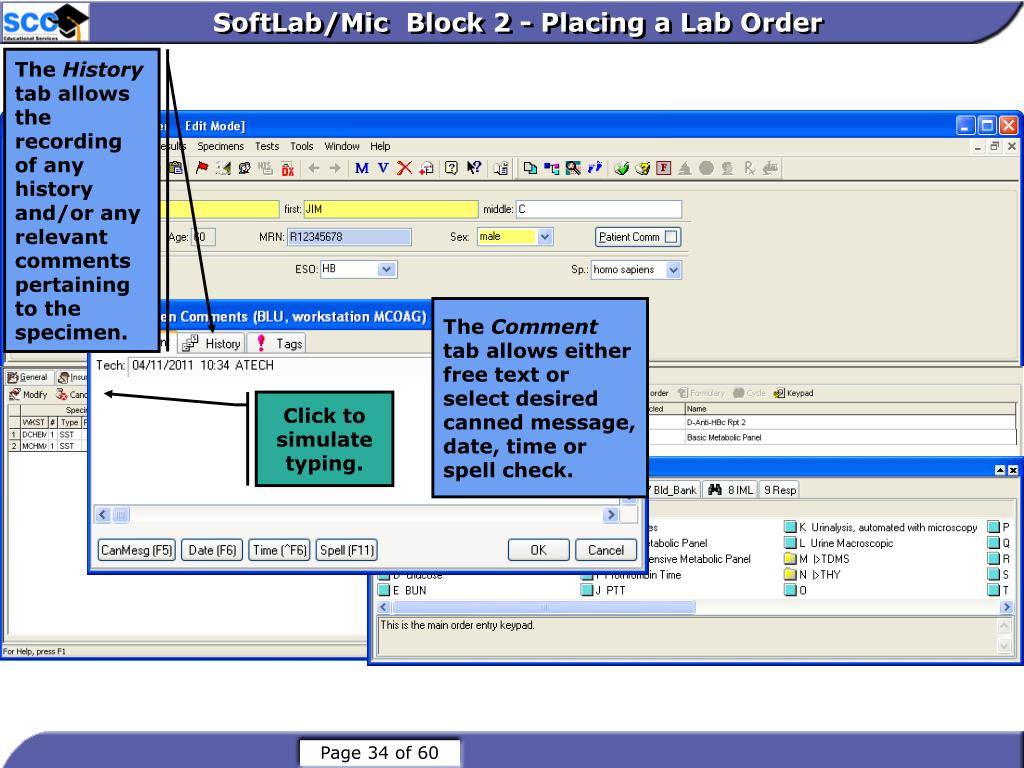Select the K Urinalysis automated with microscopy key

[880, 528]
